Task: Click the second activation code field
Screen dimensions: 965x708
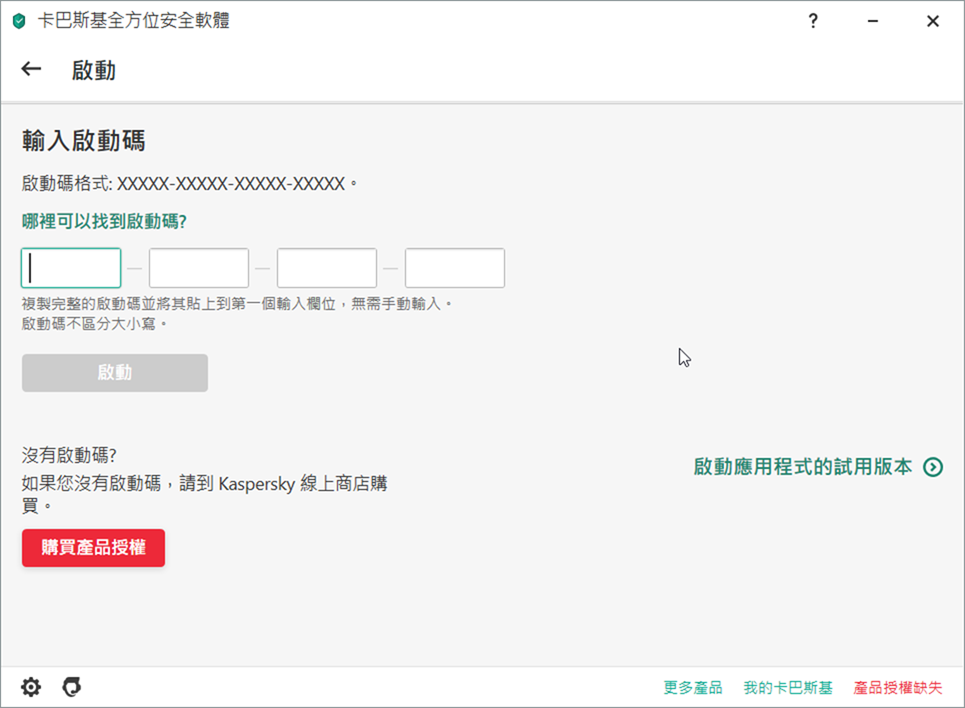Action: pos(199,268)
